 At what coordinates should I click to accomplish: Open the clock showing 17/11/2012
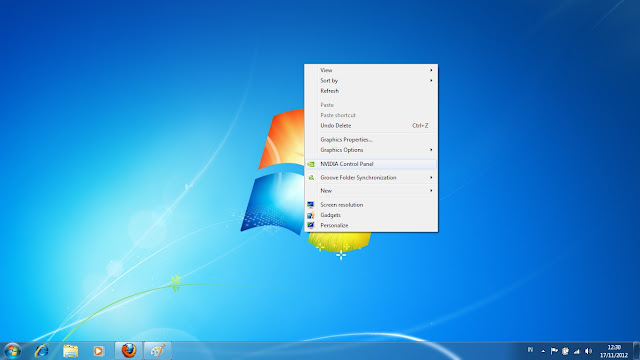pyautogui.click(x=613, y=351)
